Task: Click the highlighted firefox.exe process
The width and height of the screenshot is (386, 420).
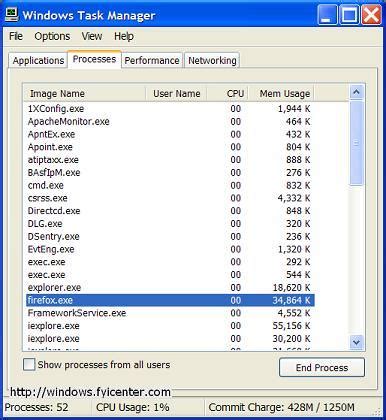Action: coord(170,300)
